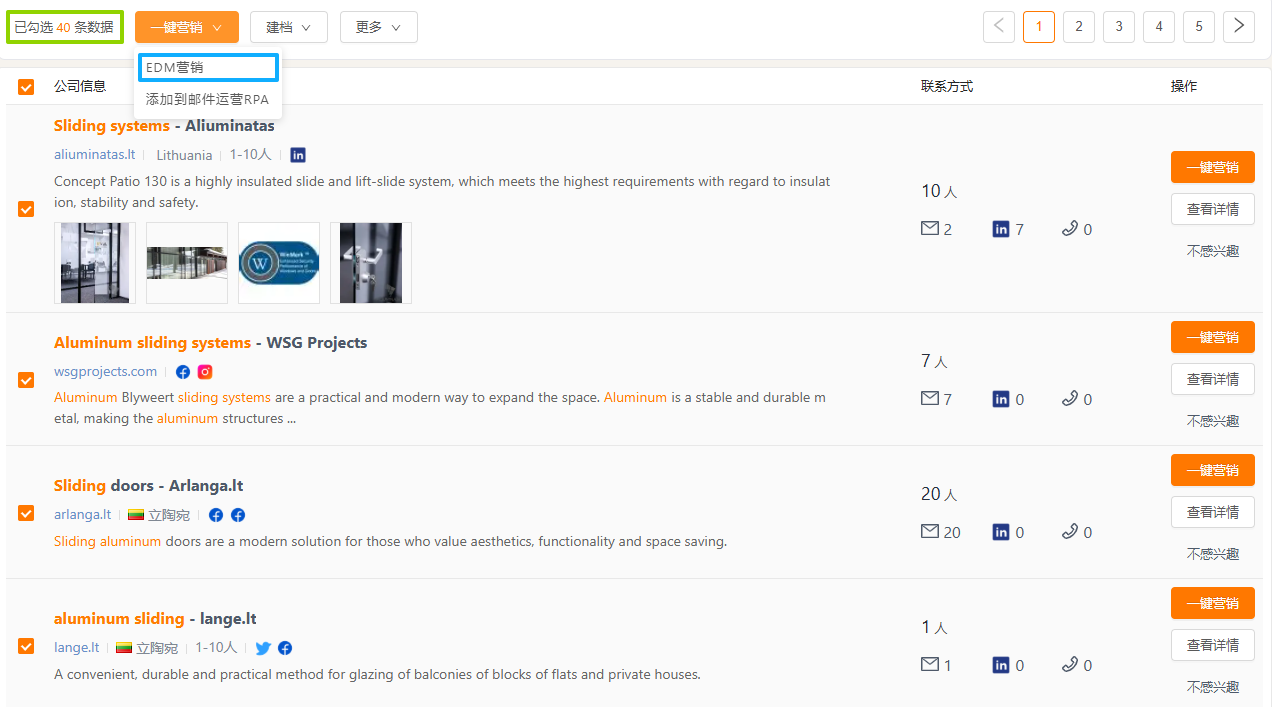Open the aliuminatas.lt website link
Image resolution: width=1272 pixels, height=707 pixels.
tap(94, 155)
